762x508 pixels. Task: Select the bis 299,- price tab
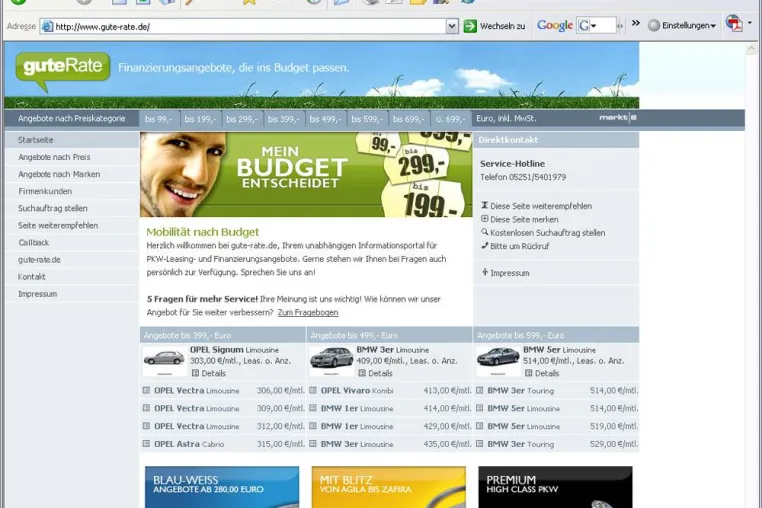242,119
